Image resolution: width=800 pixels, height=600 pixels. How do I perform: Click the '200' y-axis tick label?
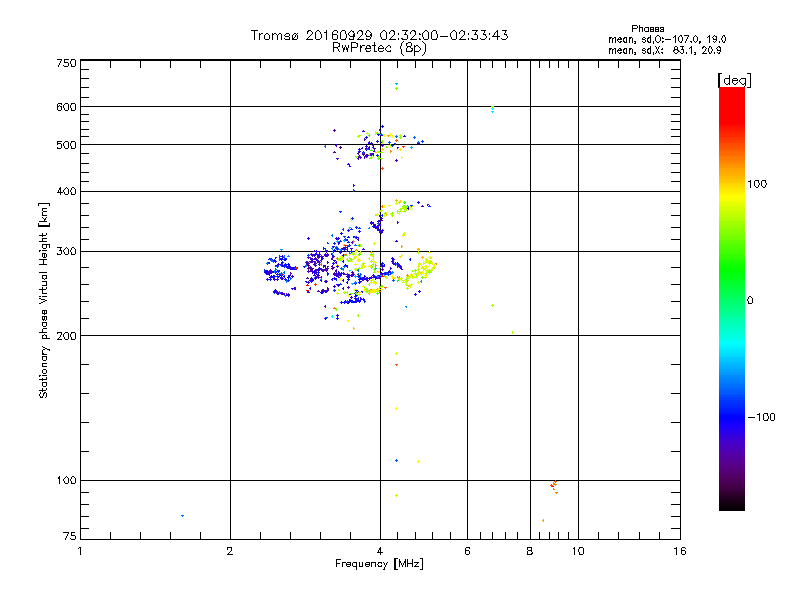[x=66, y=336]
